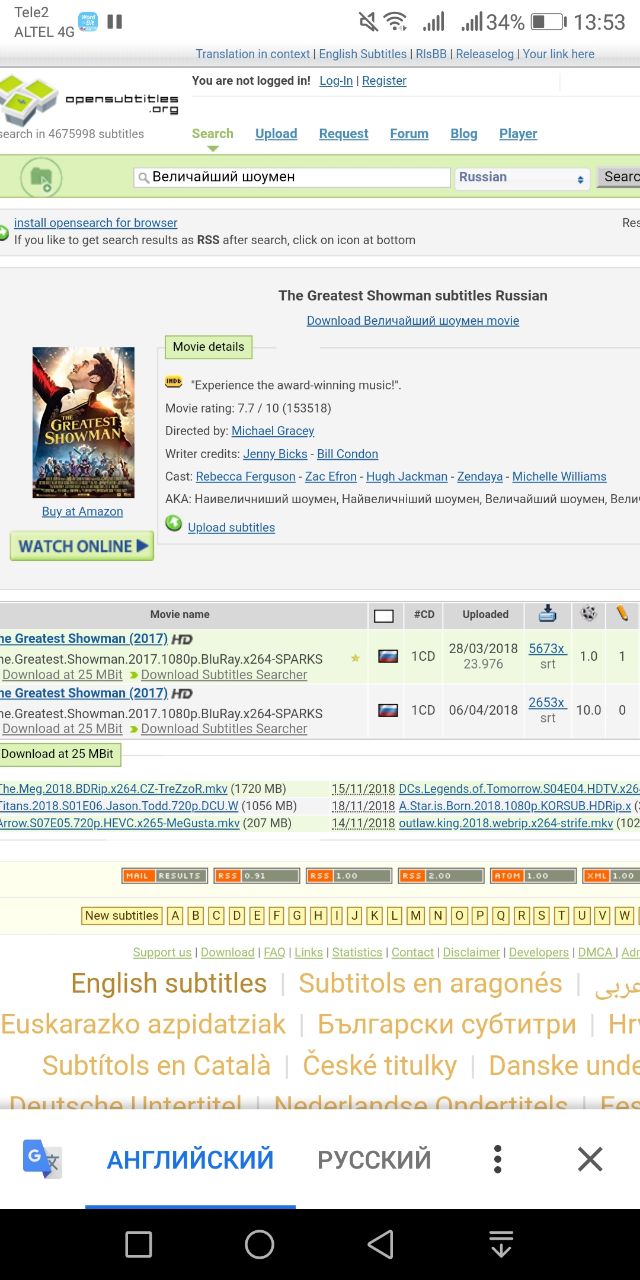
Task: Click Download Величайший шоумен movie link
Action: pos(413,321)
